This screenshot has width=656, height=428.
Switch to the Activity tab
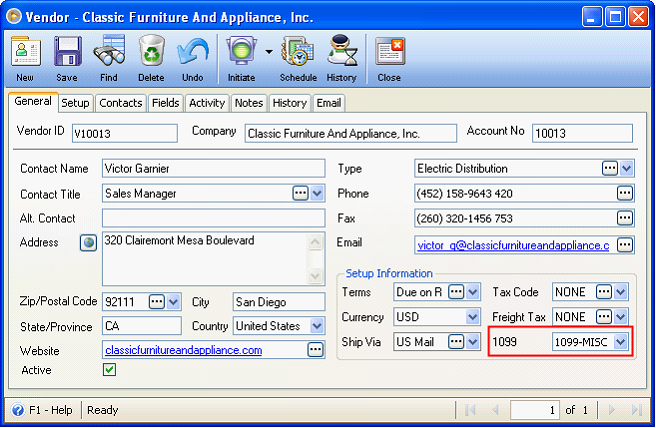207,103
